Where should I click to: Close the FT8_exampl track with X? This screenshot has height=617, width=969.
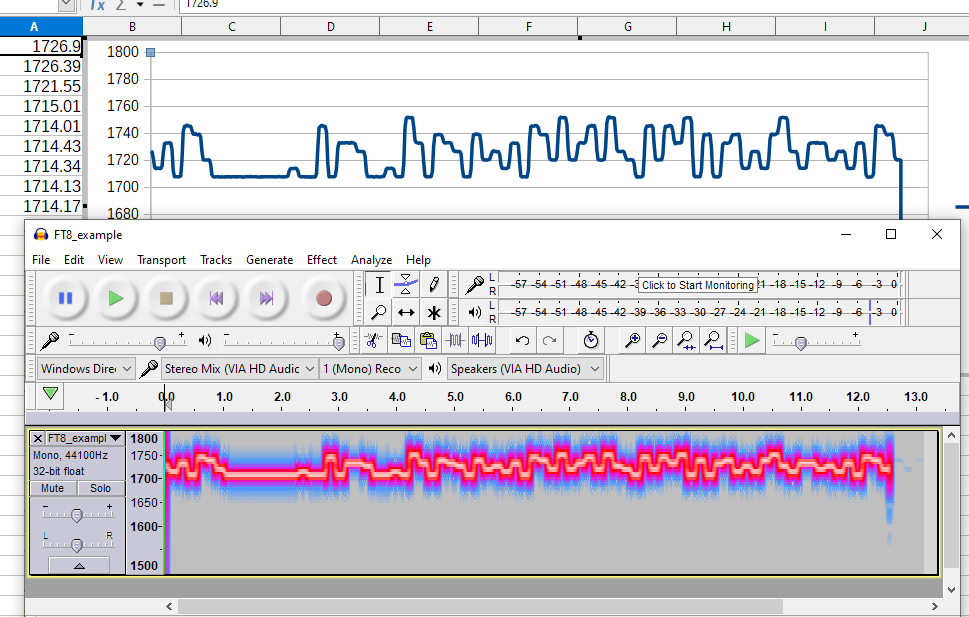tap(38, 438)
